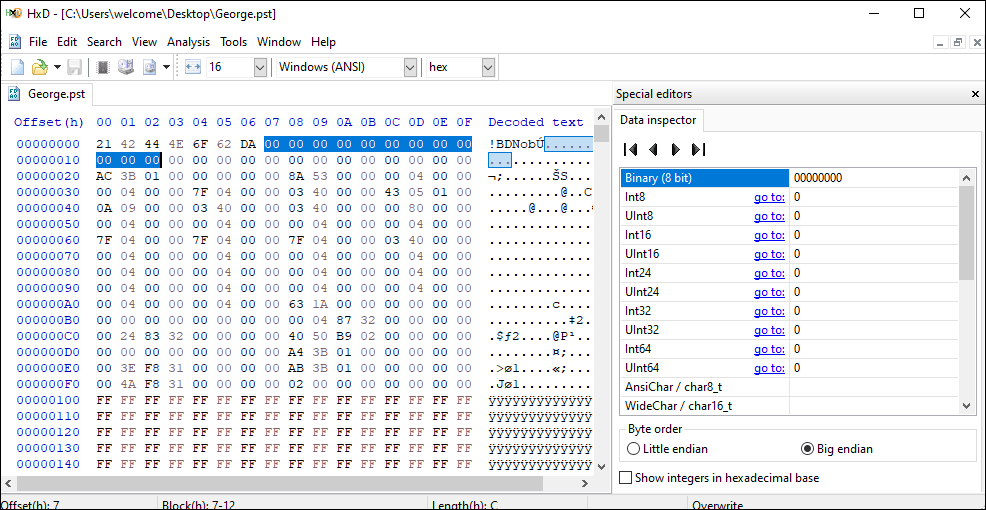Restore the inner document window
Viewport: 986px width, 510px height.
959,43
